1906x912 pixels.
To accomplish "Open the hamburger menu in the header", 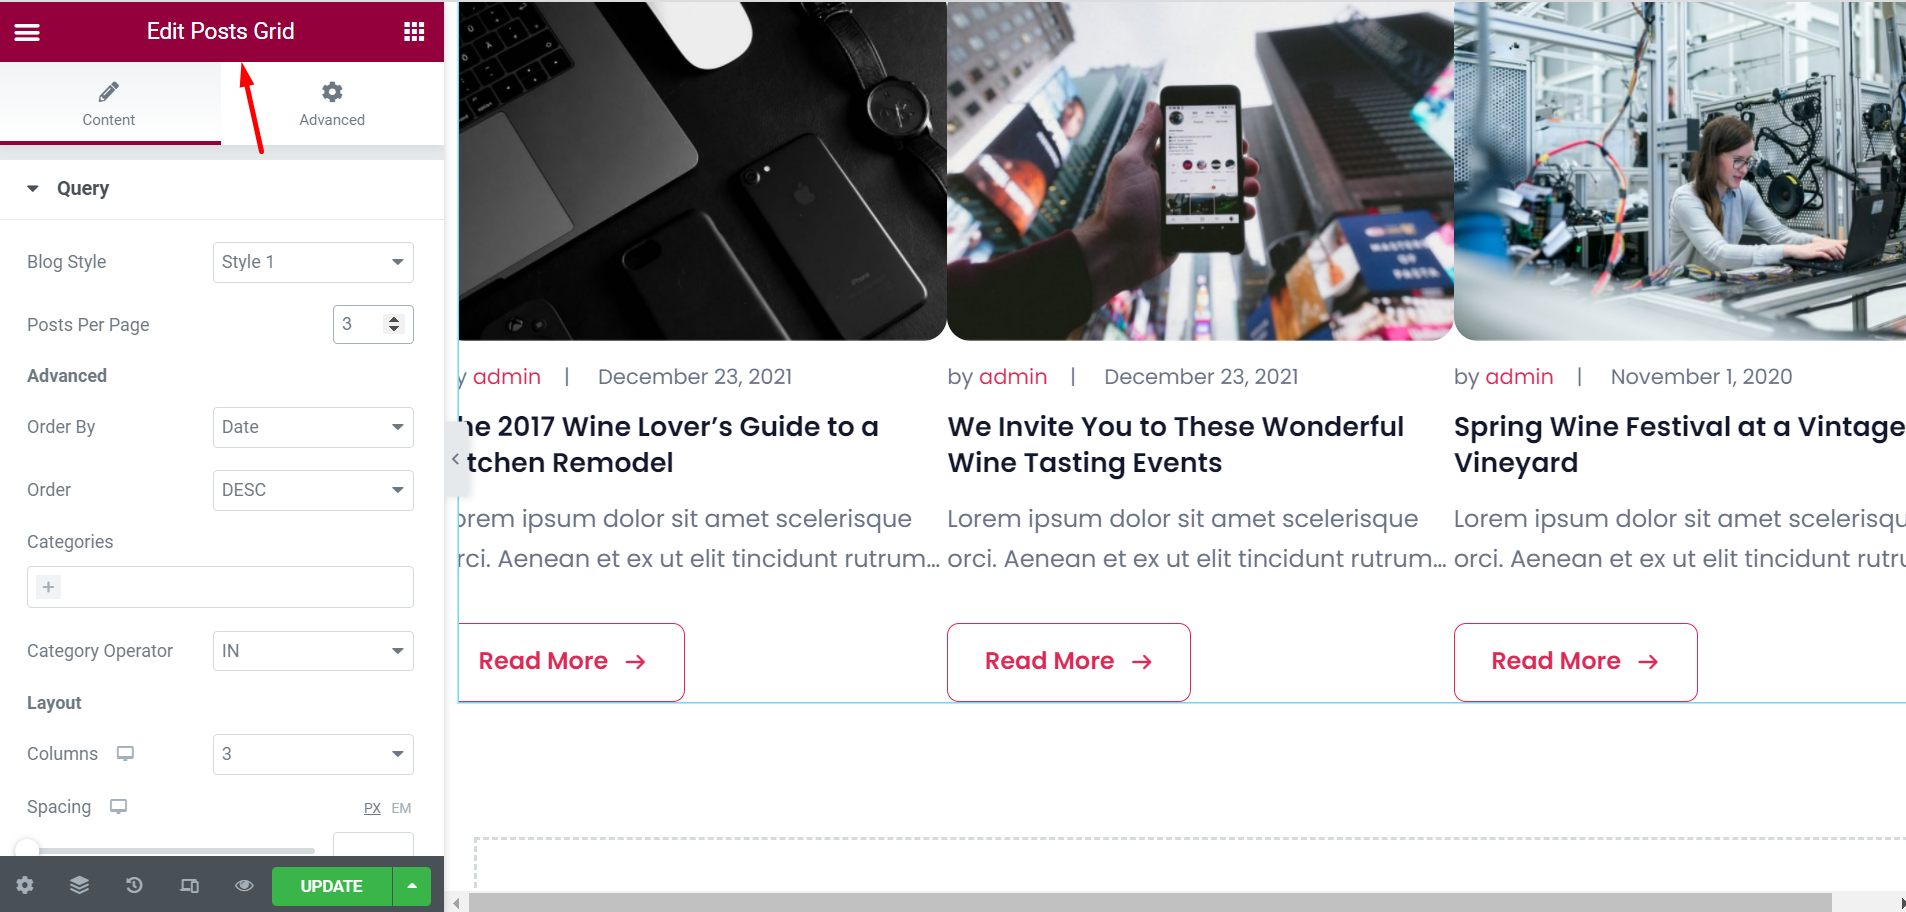I will click(27, 32).
